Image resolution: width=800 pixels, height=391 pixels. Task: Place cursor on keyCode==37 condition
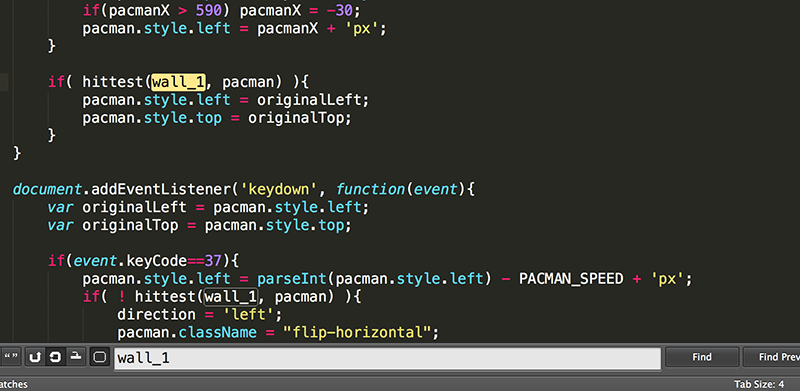click(x=173, y=261)
